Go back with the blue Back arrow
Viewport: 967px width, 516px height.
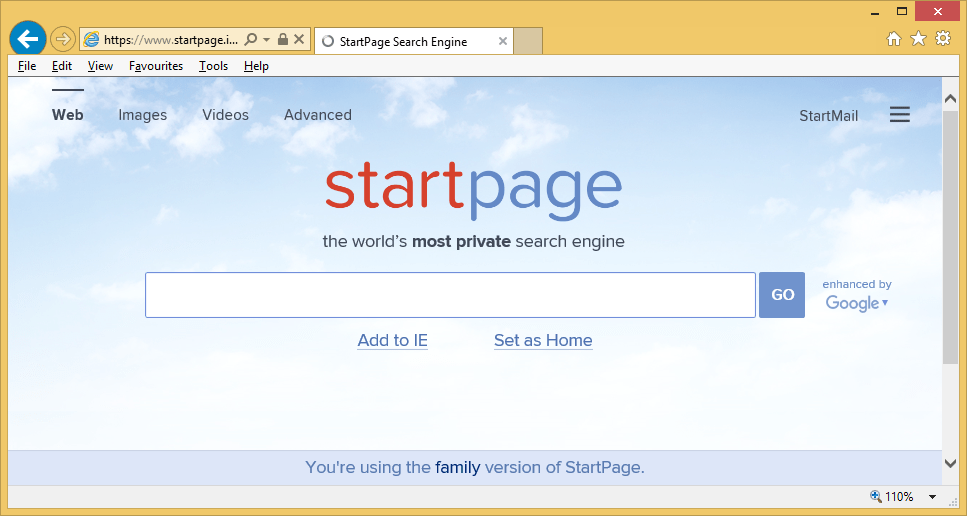(x=28, y=39)
